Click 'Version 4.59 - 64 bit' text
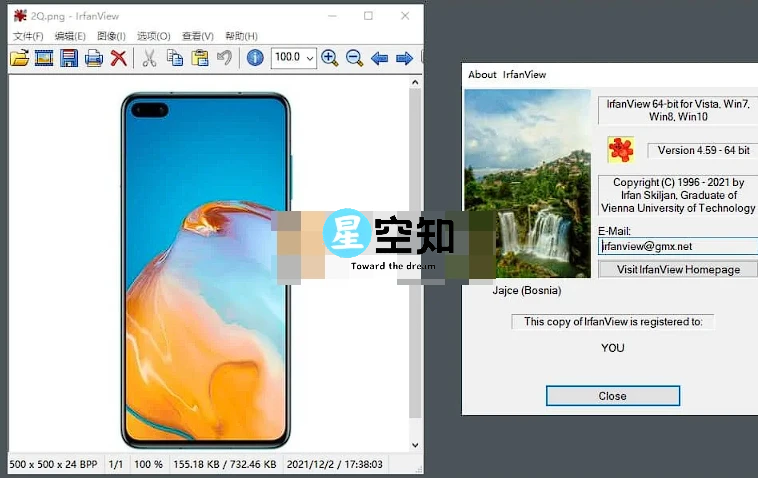 (x=703, y=150)
